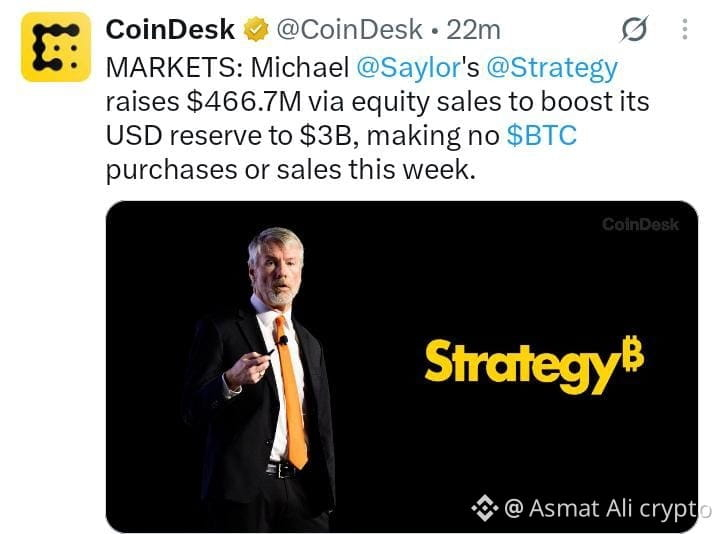
Task: Select the CoinDesk display name
Action: click(170, 29)
